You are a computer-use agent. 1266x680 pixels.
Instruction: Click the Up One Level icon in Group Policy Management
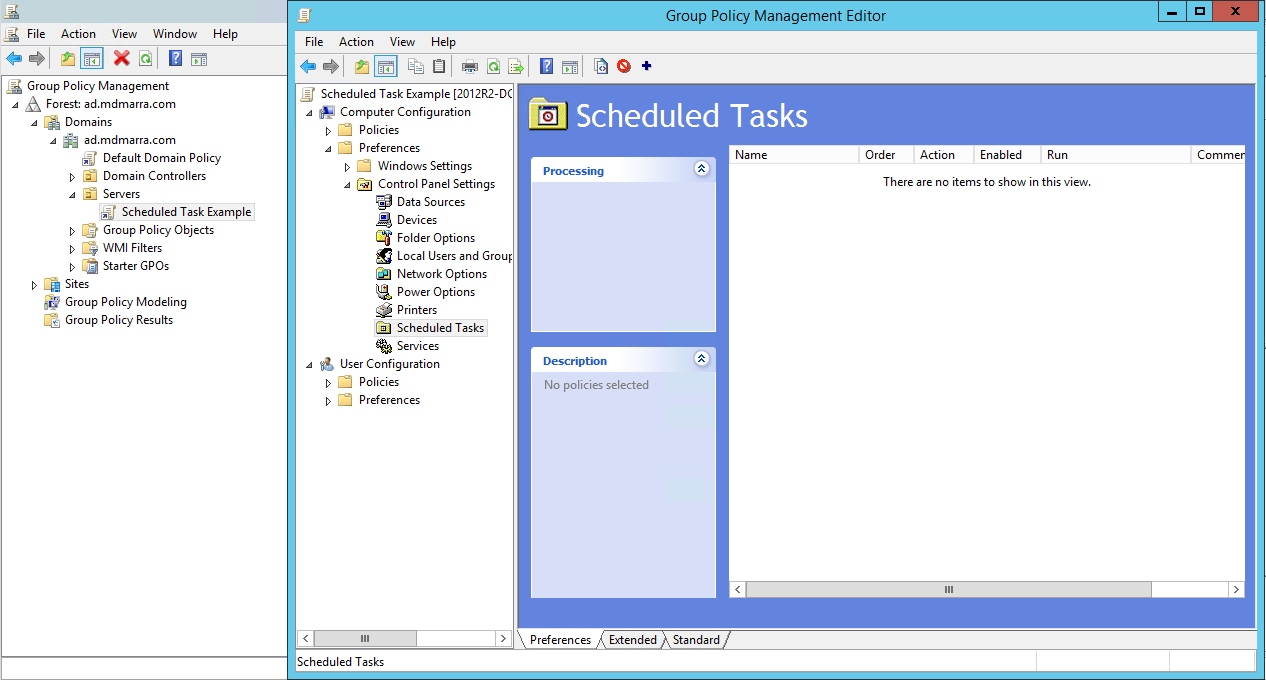point(68,59)
